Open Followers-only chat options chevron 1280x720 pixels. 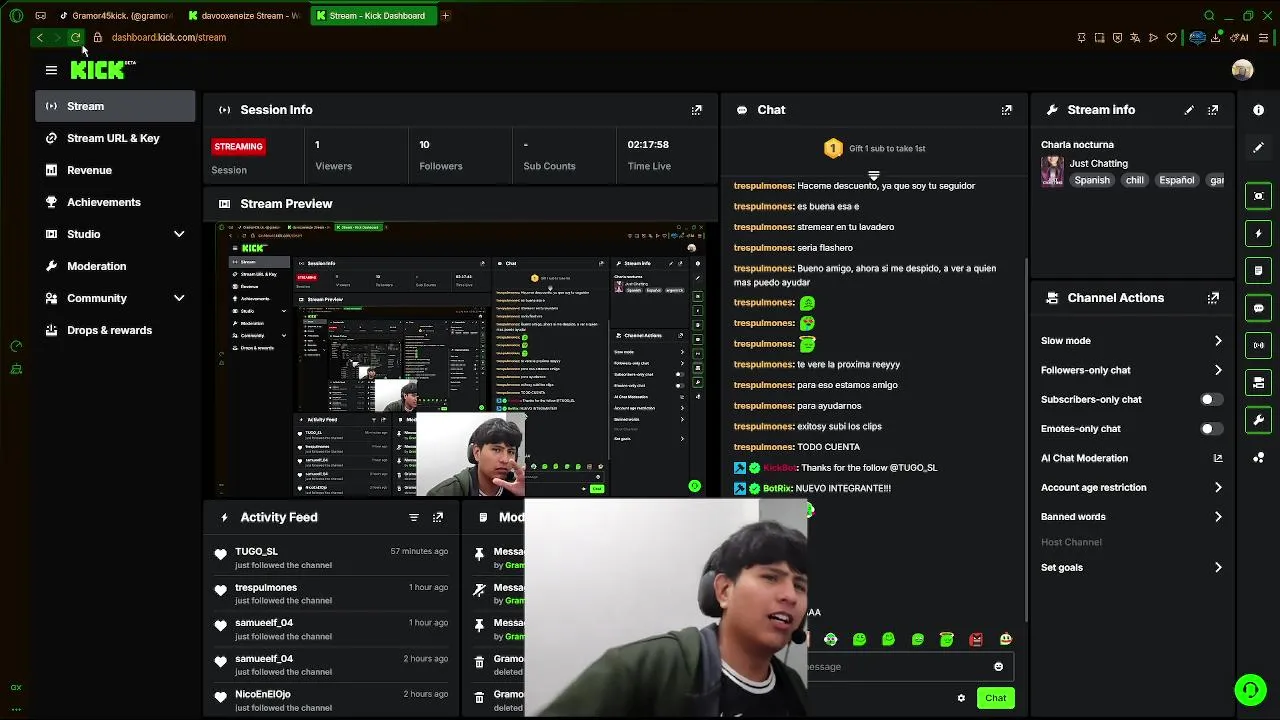tap(1218, 370)
